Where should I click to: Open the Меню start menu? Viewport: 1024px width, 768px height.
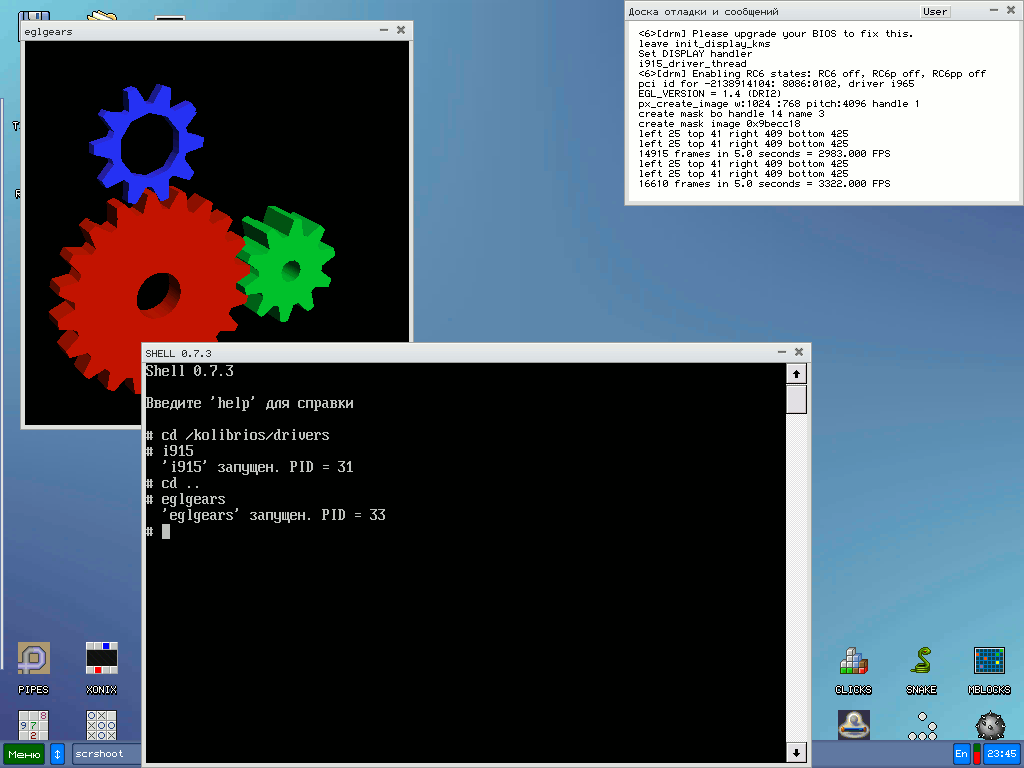click(x=24, y=754)
